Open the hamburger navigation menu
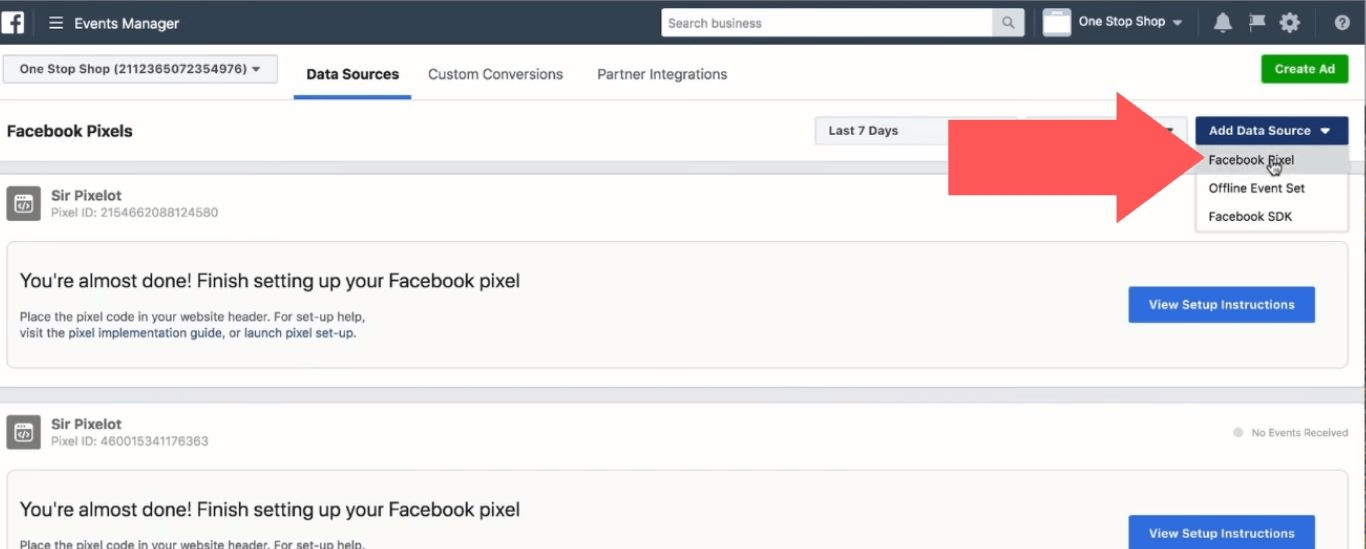The height and width of the screenshot is (549, 1366). click(56, 23)
